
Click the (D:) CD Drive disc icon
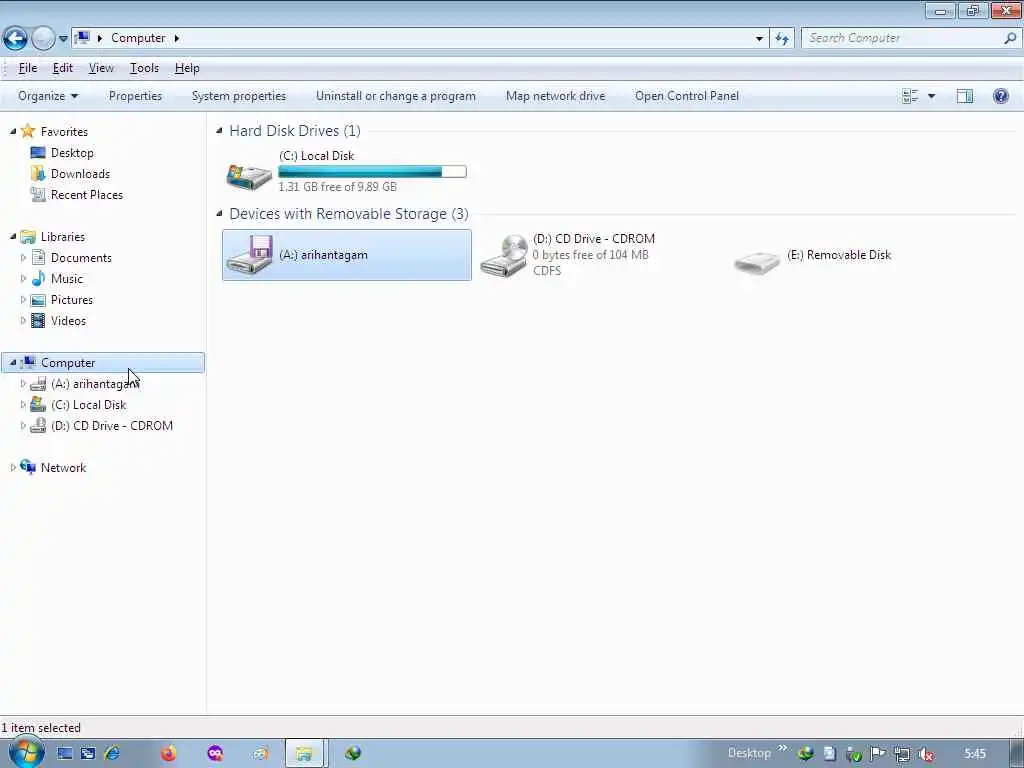coord(504,256)
